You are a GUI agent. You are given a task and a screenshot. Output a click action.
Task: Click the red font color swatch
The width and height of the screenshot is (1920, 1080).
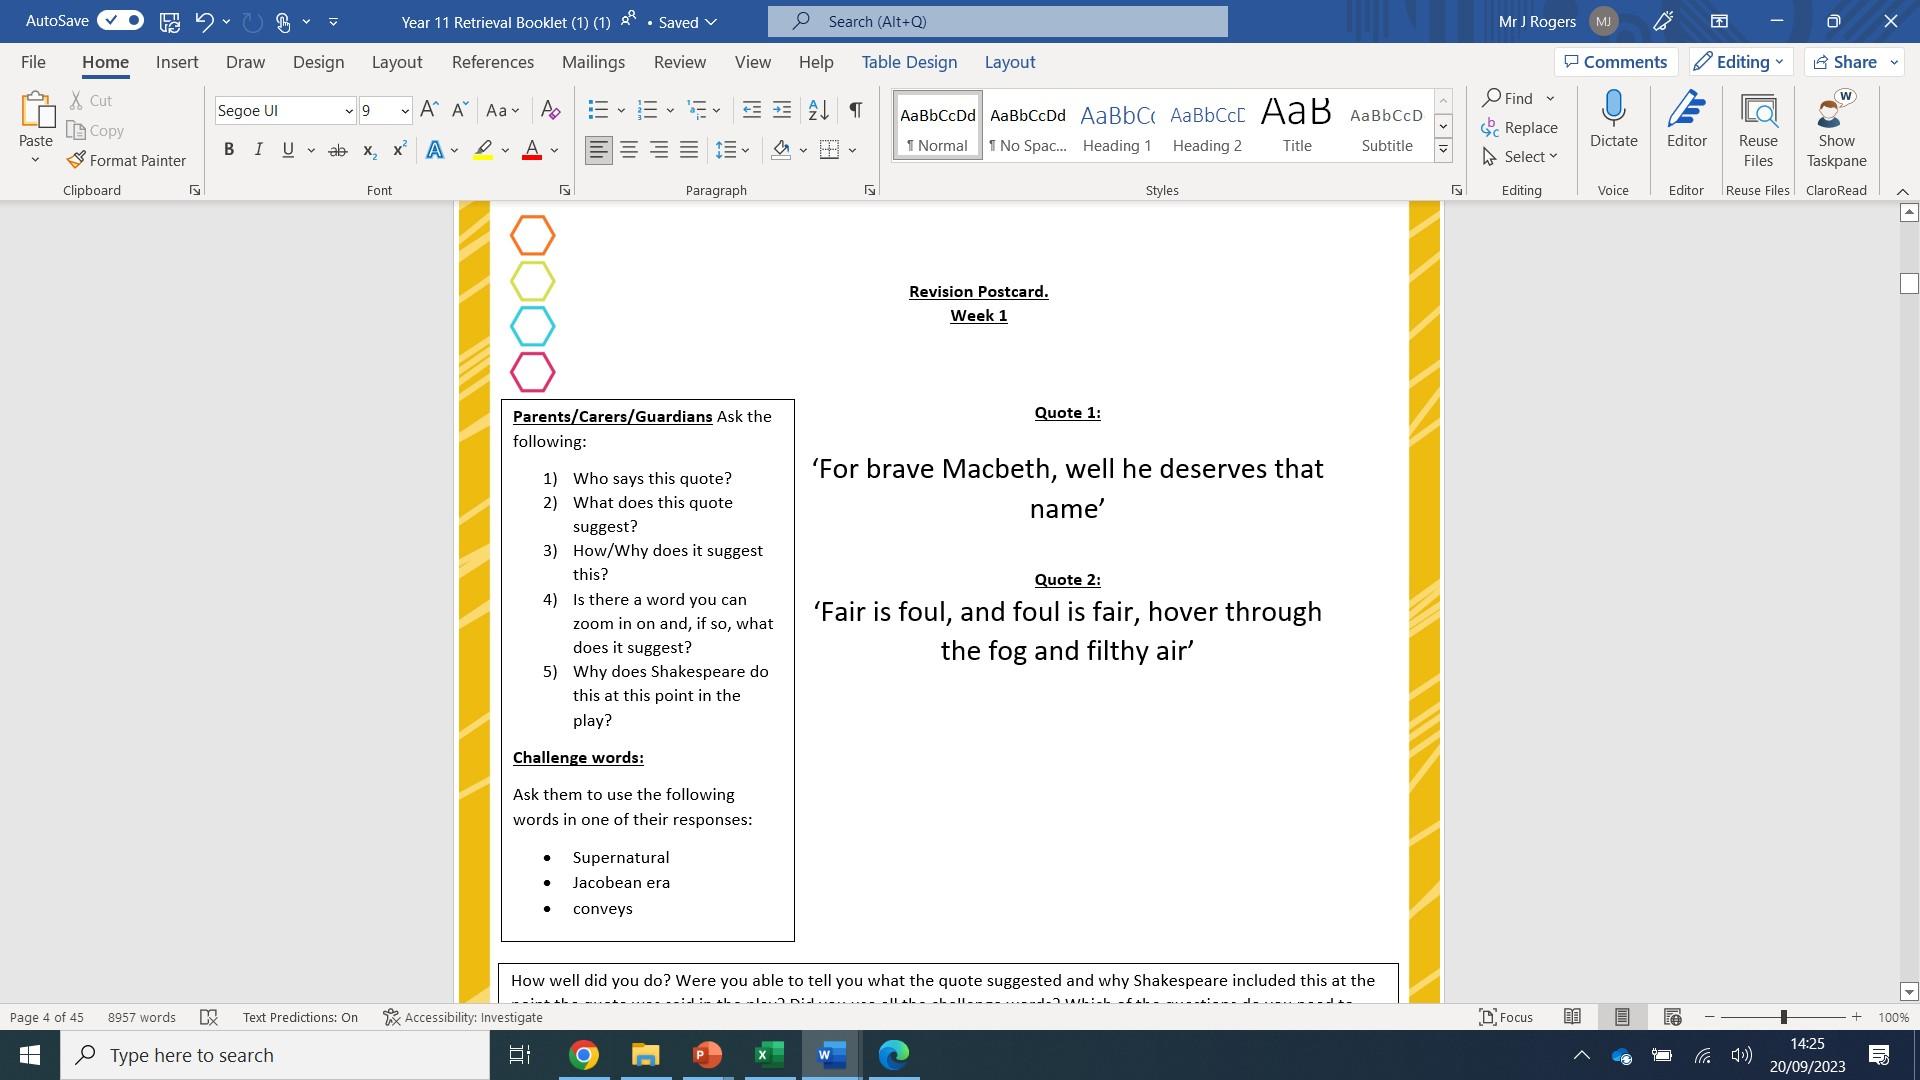(532, 150)
